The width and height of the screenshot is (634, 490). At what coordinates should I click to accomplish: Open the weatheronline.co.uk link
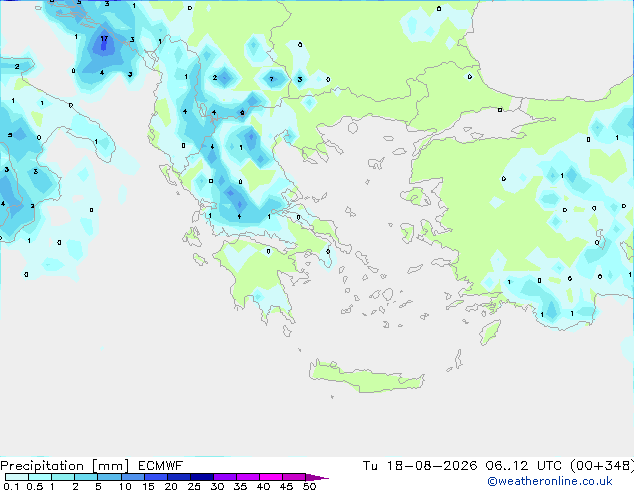(550, 481)
